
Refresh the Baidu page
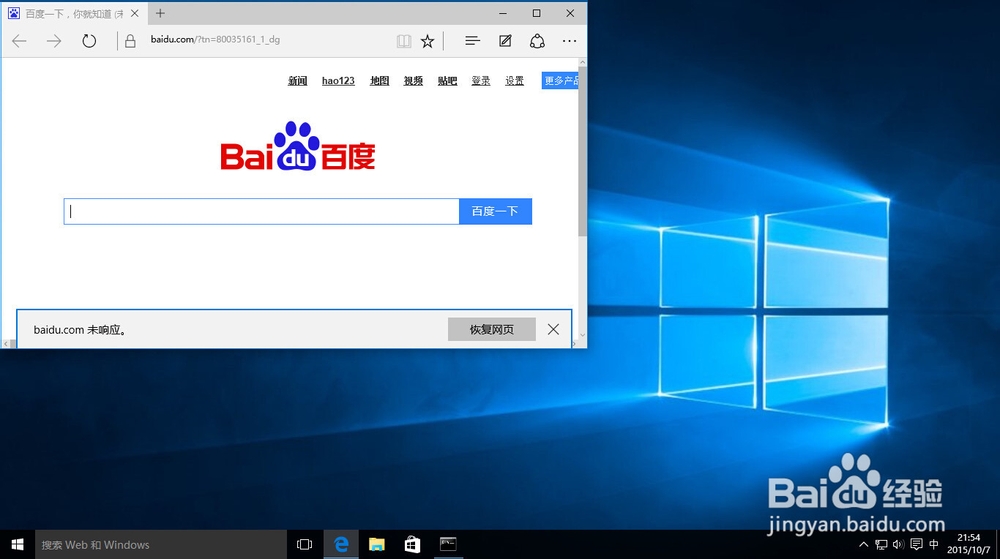click(89, 41)
